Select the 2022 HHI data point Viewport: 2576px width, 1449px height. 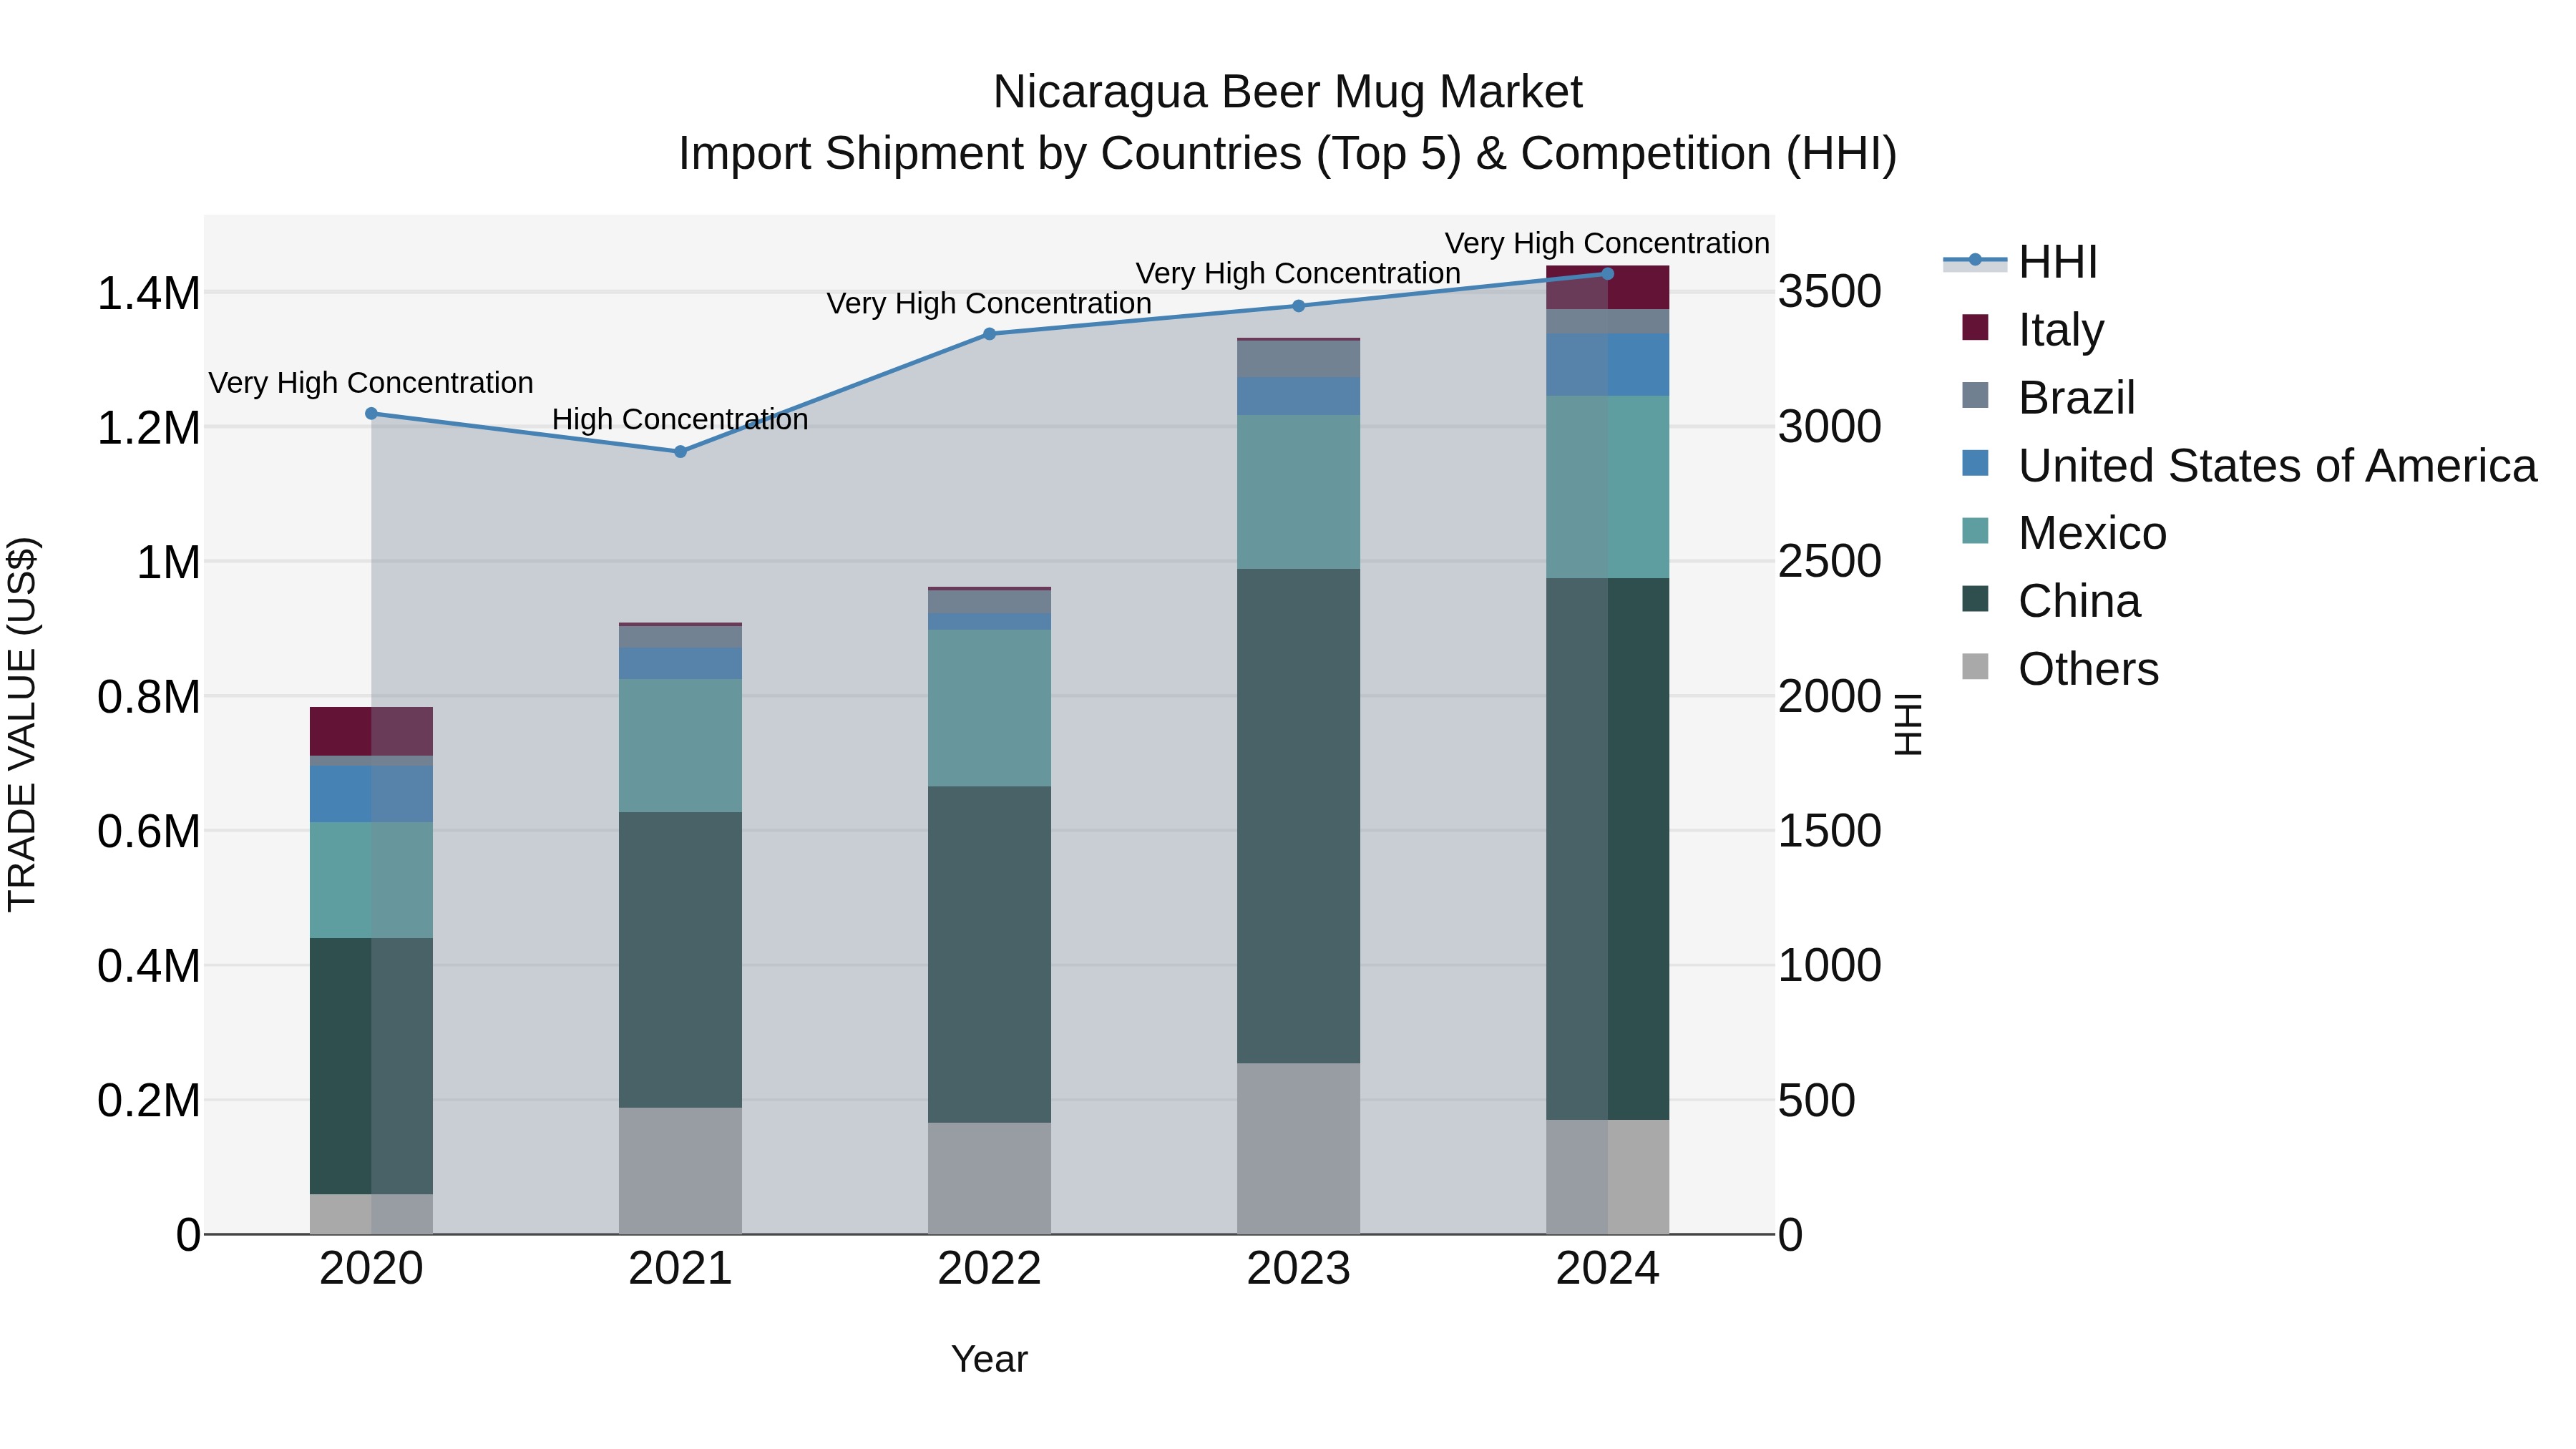pos(989,334)
